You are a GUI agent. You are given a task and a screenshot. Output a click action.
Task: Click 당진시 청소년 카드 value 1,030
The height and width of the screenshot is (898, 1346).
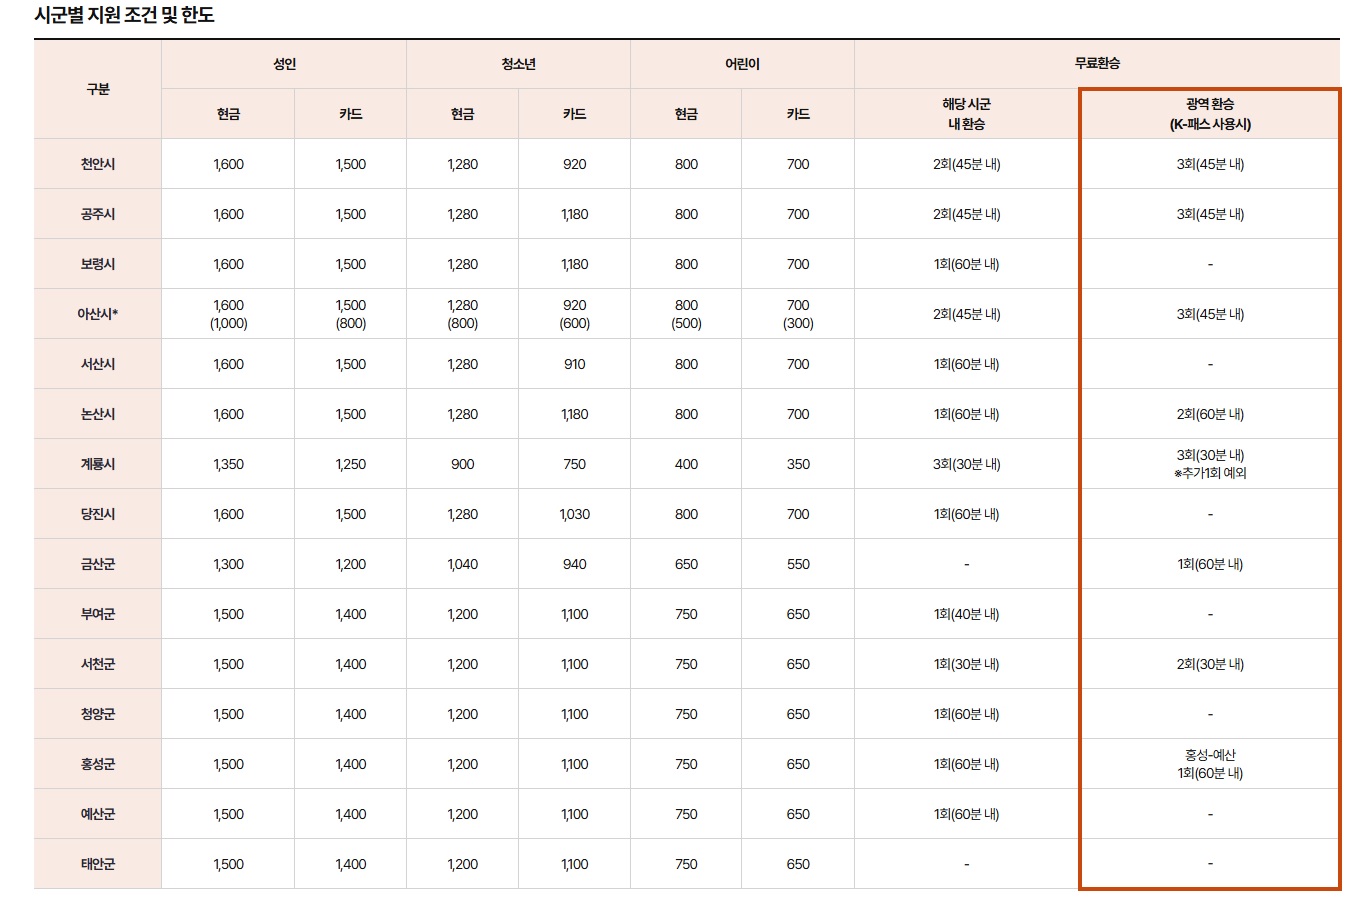coord(574,514)
